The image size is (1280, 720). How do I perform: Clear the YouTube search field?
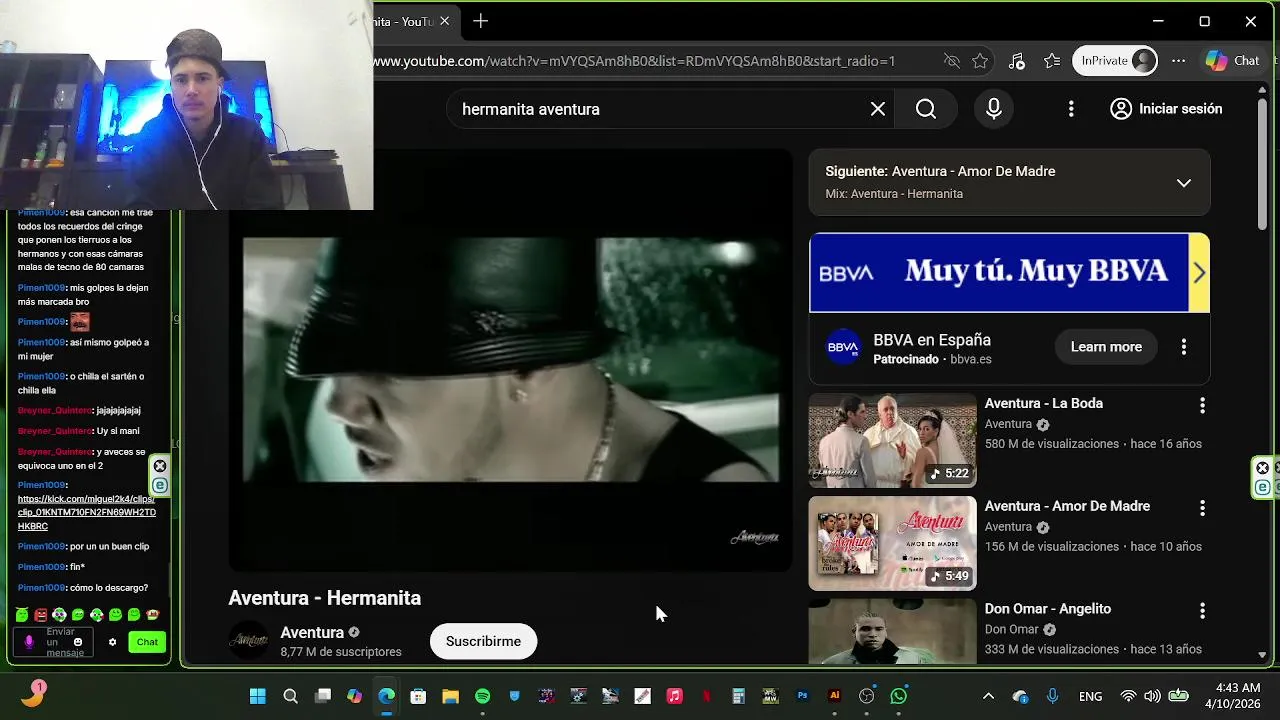coord(877,109)
